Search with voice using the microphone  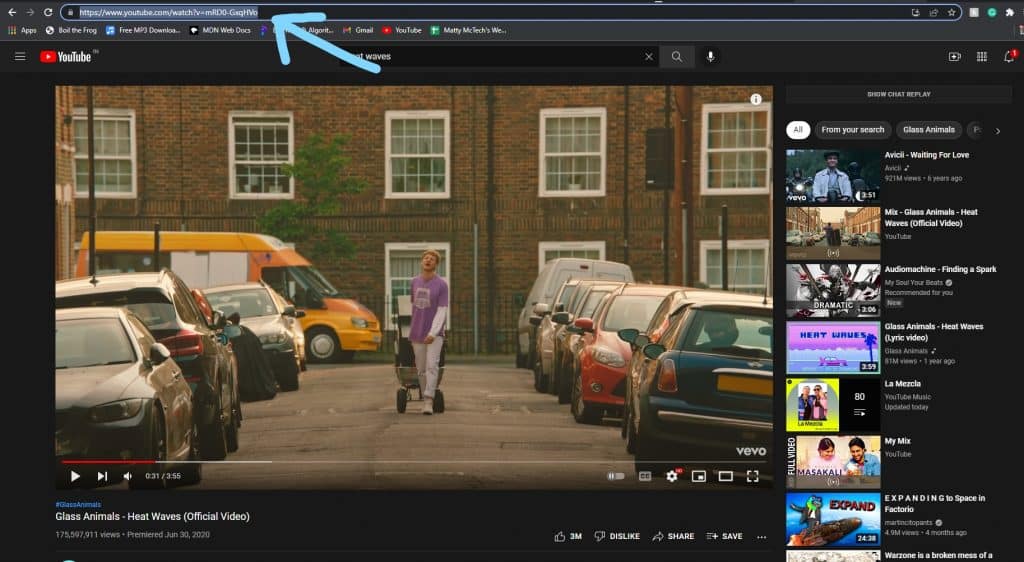[711, 57]
